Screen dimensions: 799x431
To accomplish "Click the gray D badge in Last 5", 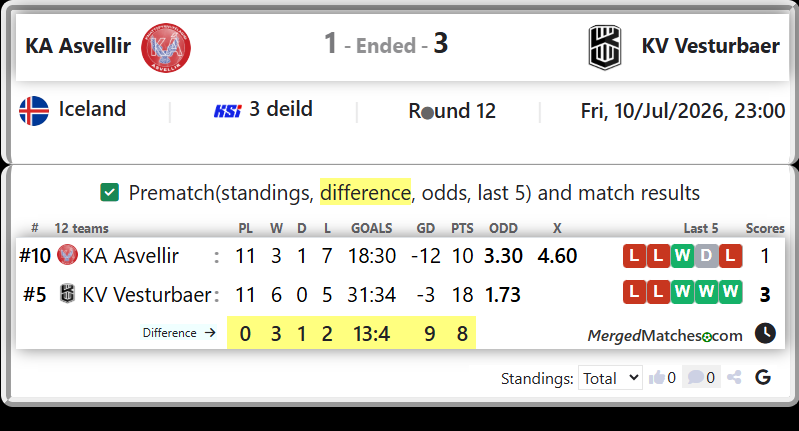I will click(x=706, y=256).
